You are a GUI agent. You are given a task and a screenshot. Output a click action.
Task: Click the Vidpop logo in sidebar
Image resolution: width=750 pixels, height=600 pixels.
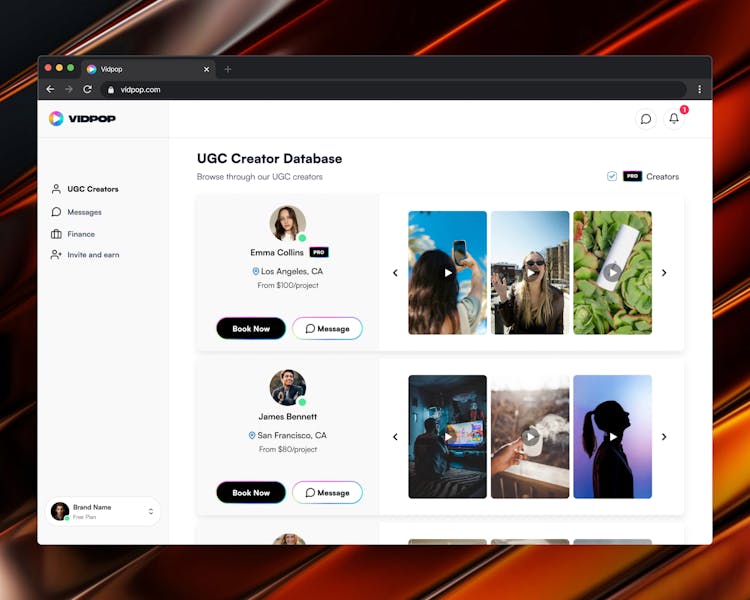tap(82, 118)
